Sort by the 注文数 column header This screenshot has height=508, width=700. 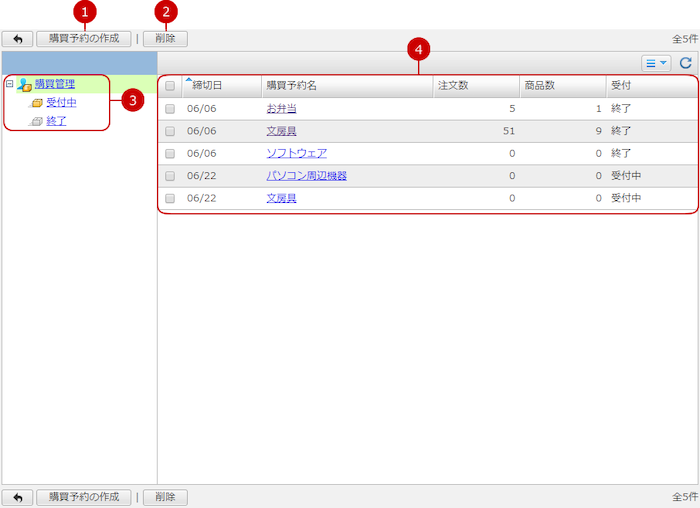click(x=453, y=86)
